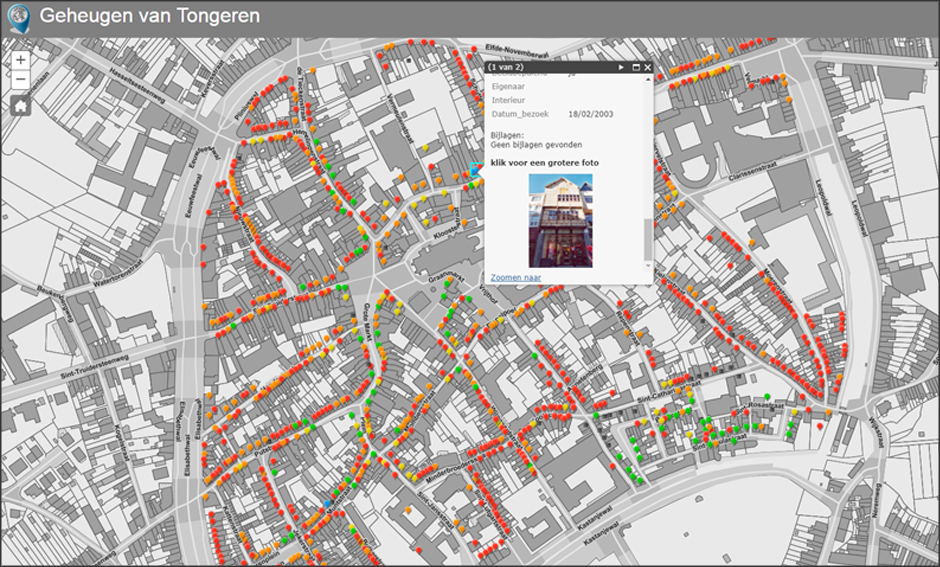Open the larger building photo thumbnail

coord(561,221)
